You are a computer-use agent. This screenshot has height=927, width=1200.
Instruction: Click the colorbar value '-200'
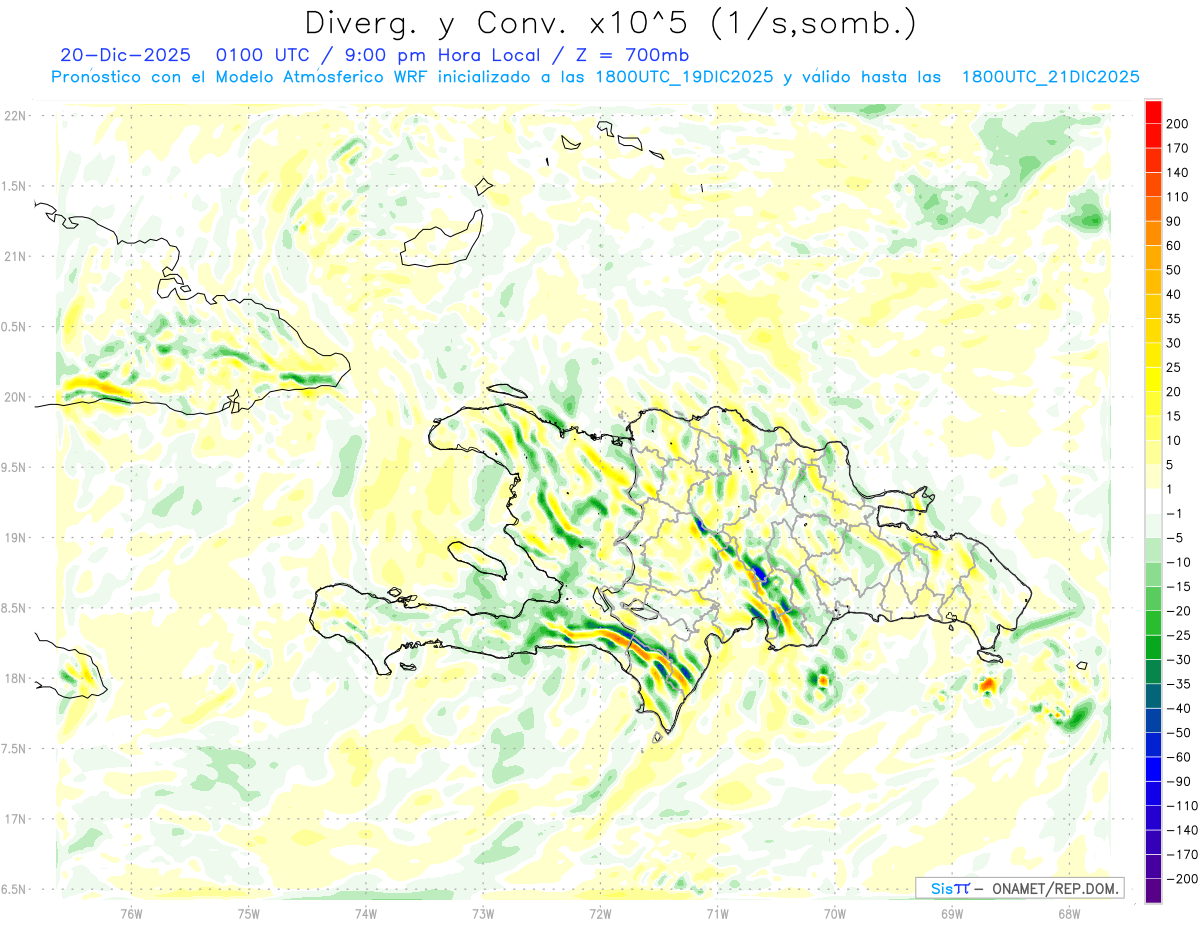(x=1184, y=878)
